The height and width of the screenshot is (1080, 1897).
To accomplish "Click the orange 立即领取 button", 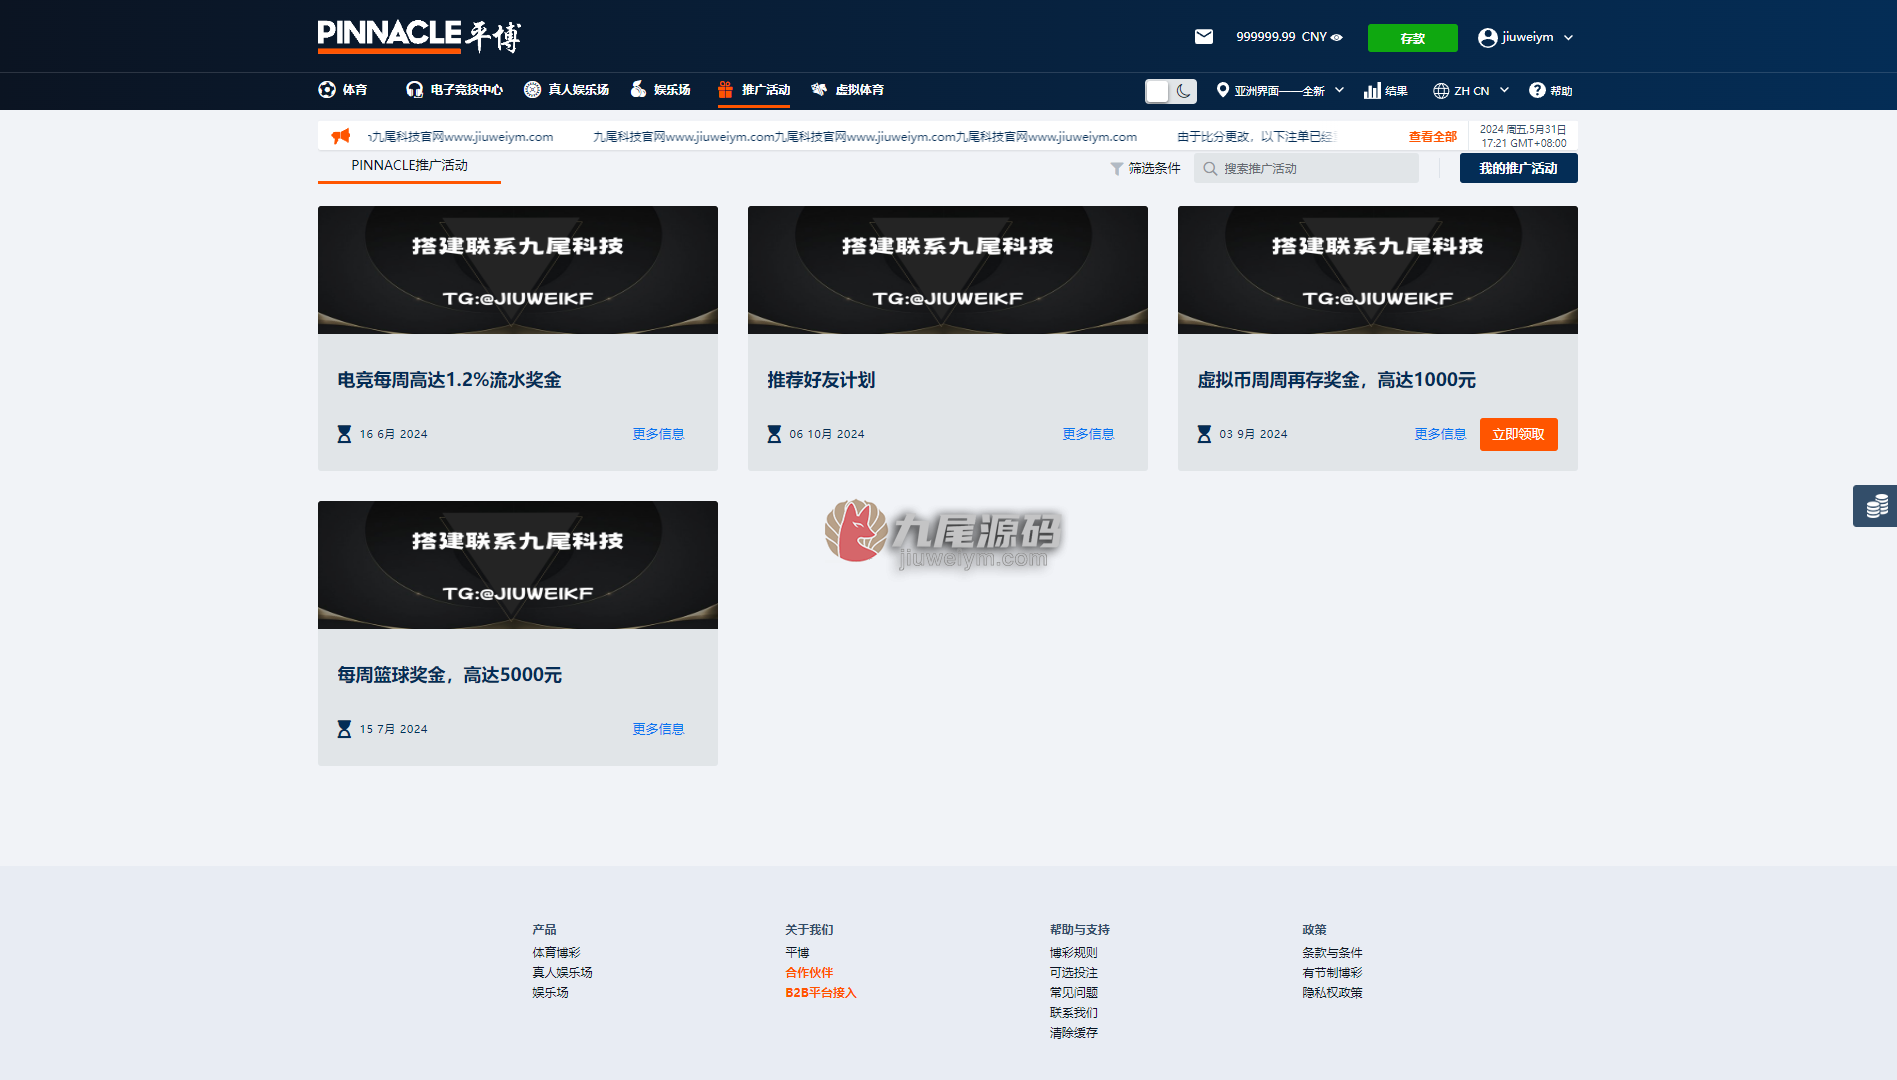I will point(1518,434).
